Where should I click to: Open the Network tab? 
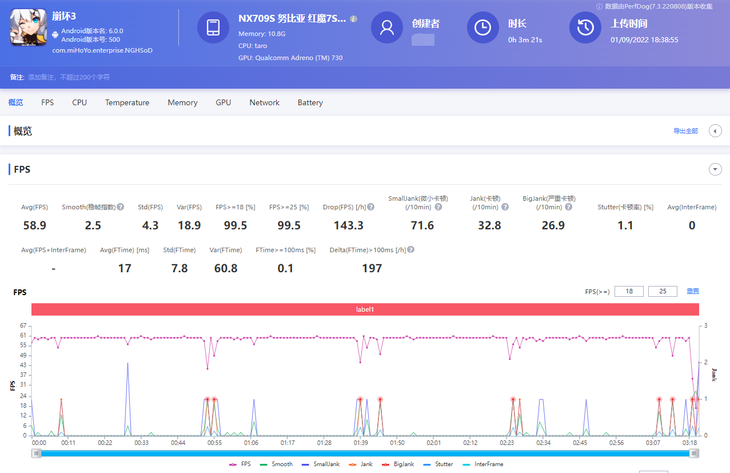264,102
